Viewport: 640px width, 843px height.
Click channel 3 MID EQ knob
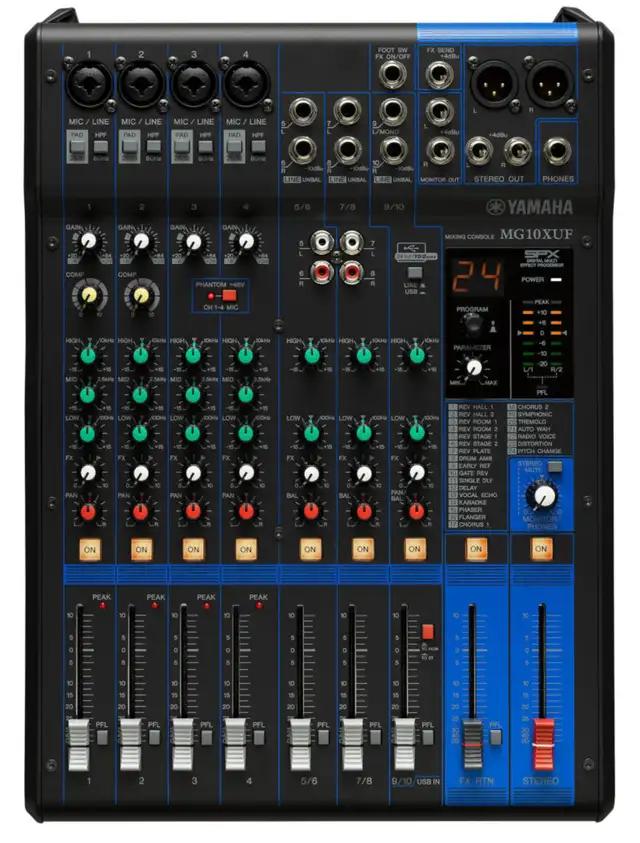tap(193, 395)
